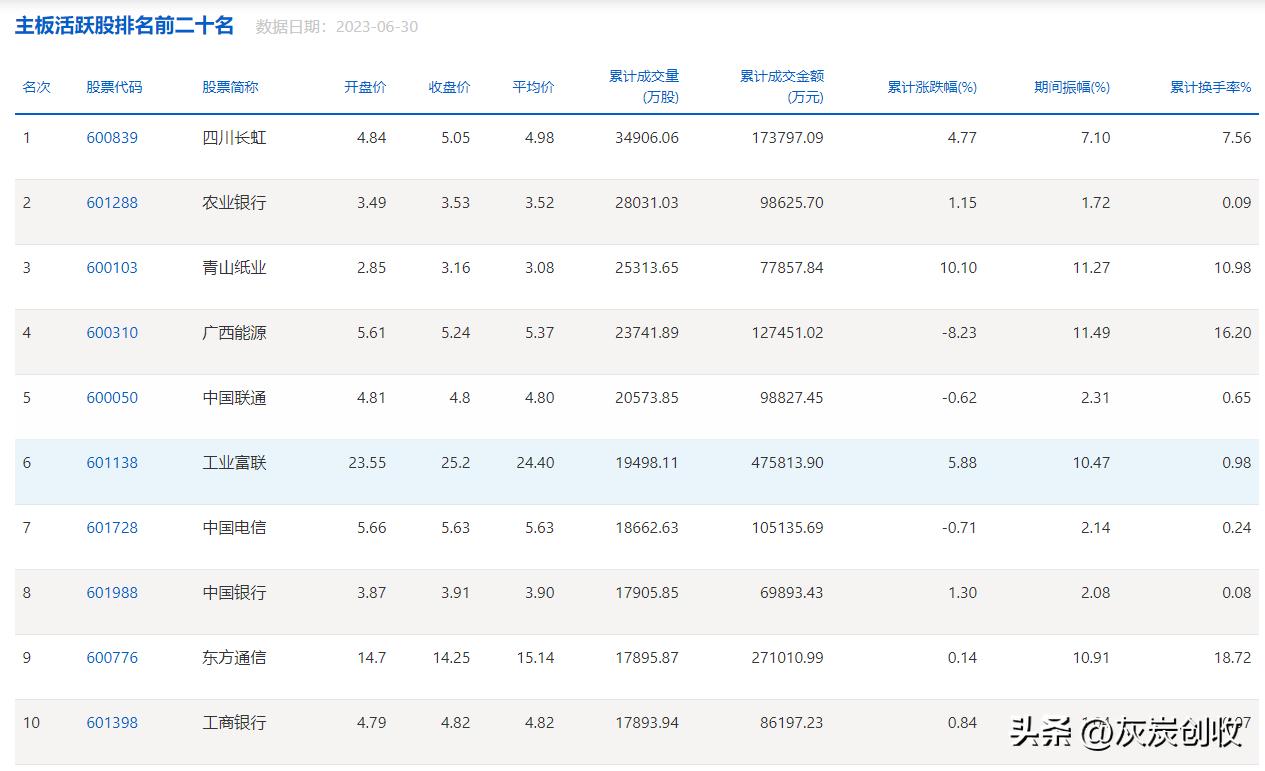This screenshot has width=1265, height=771.
Task: Click volume value 17905.85
Action: pos(647,593)
